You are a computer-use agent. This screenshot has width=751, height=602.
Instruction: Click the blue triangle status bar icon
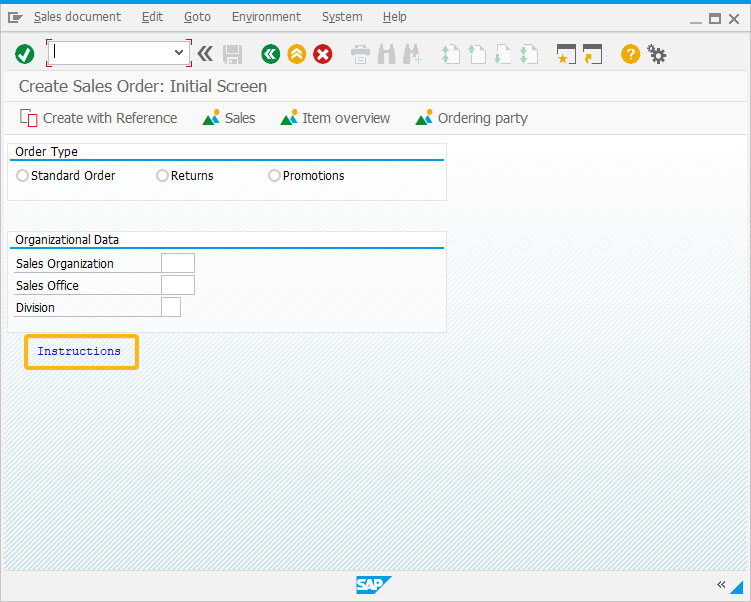738,587
